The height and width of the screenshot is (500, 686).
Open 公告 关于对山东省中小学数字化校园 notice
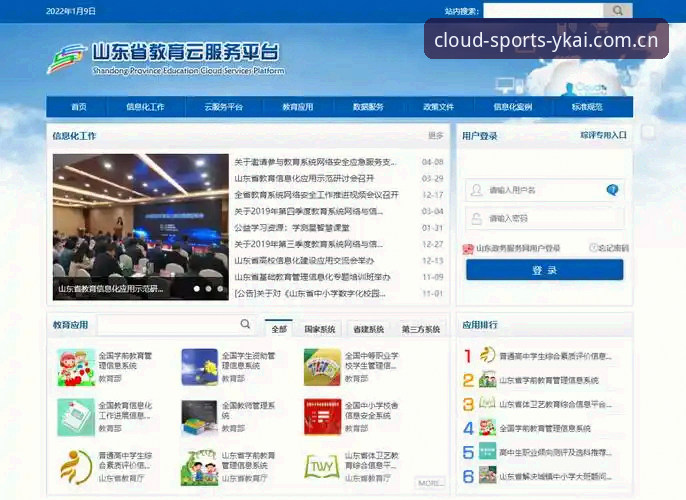310,293
